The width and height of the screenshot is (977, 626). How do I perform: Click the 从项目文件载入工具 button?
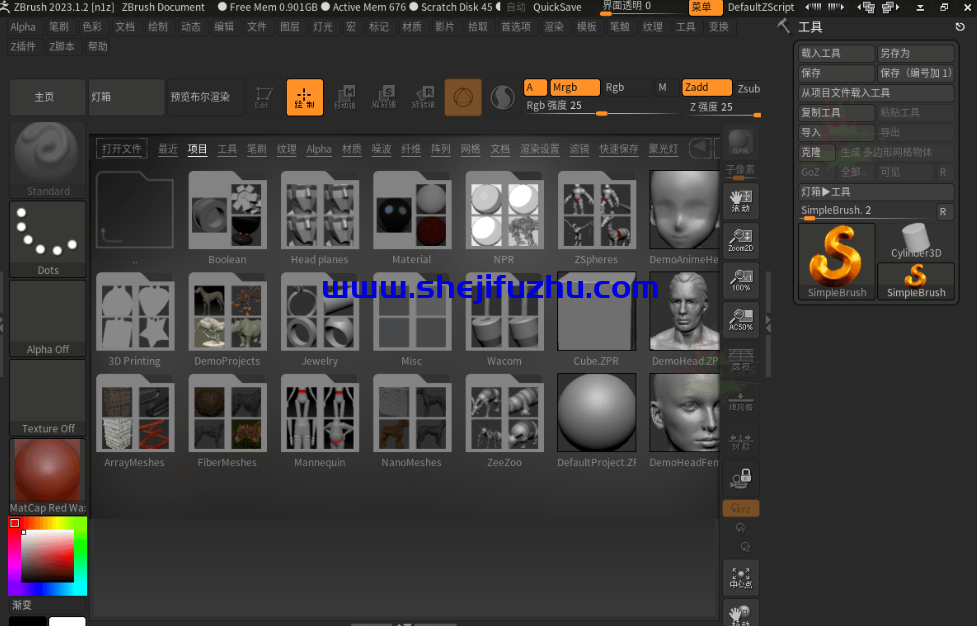click(876, 93)
